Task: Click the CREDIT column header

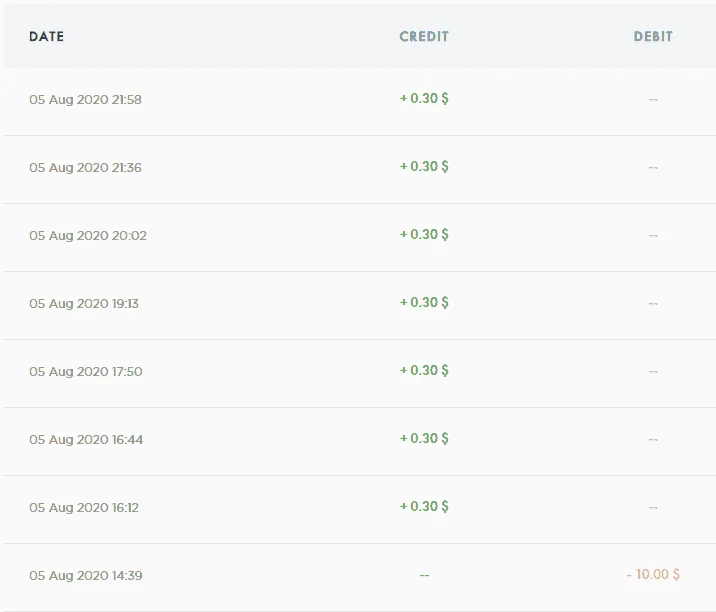Action: (x=424, y=37)
